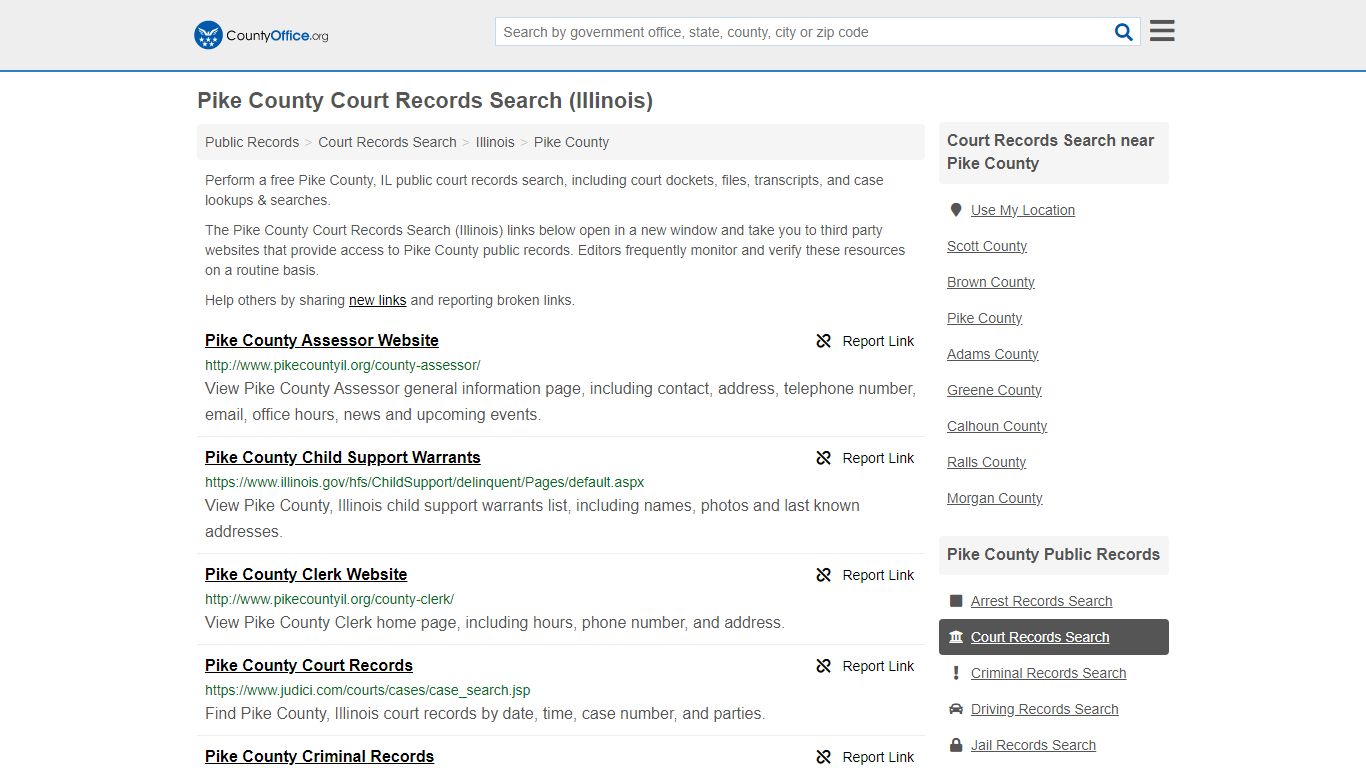Screen dimensions: 1366x768
Task: Open the Pike County sidebar link
Action: click(x=985, y=318)
